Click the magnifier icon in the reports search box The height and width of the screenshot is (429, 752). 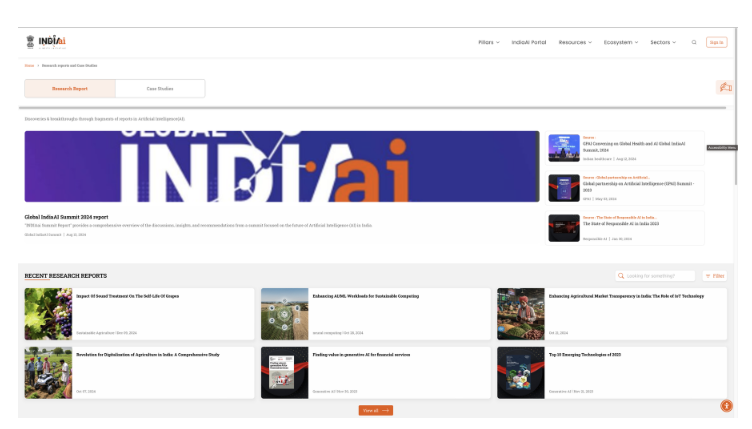(621, 276)
